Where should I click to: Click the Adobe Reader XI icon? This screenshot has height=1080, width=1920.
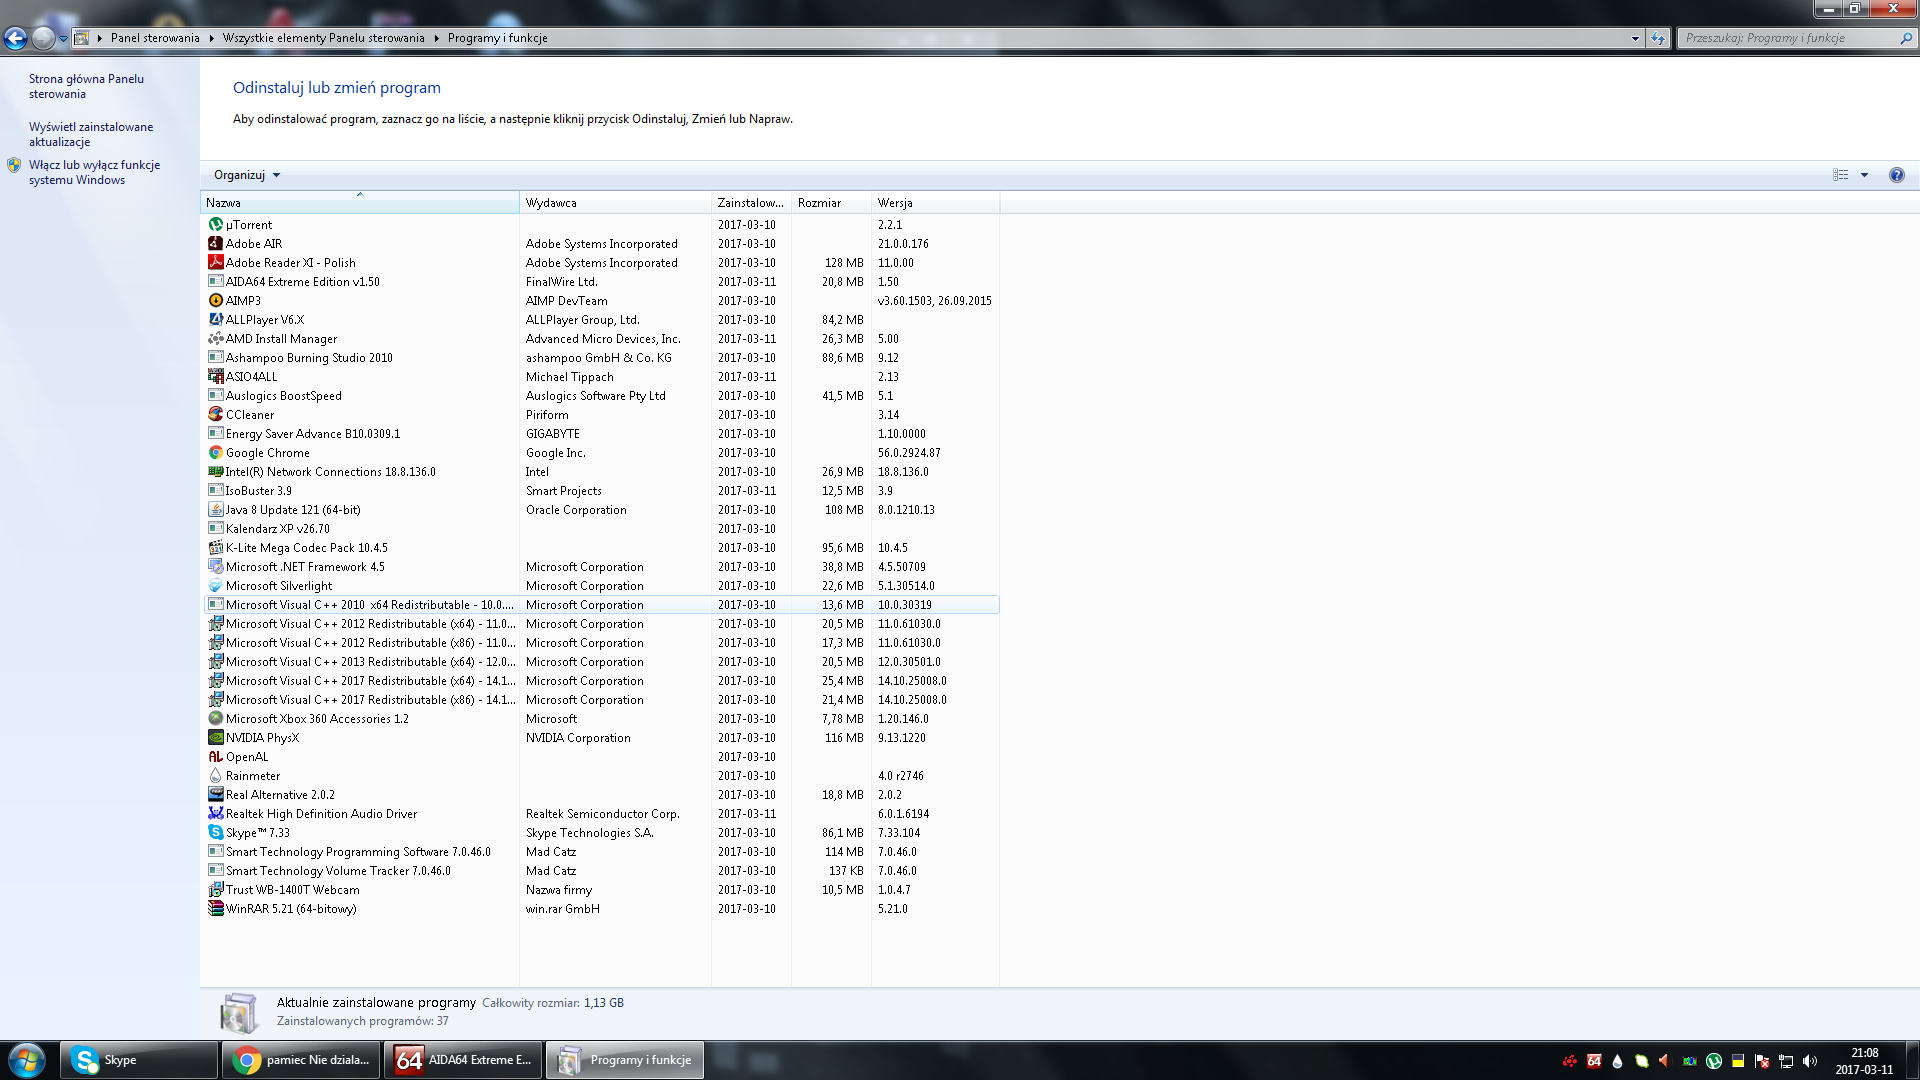point(215,263)
